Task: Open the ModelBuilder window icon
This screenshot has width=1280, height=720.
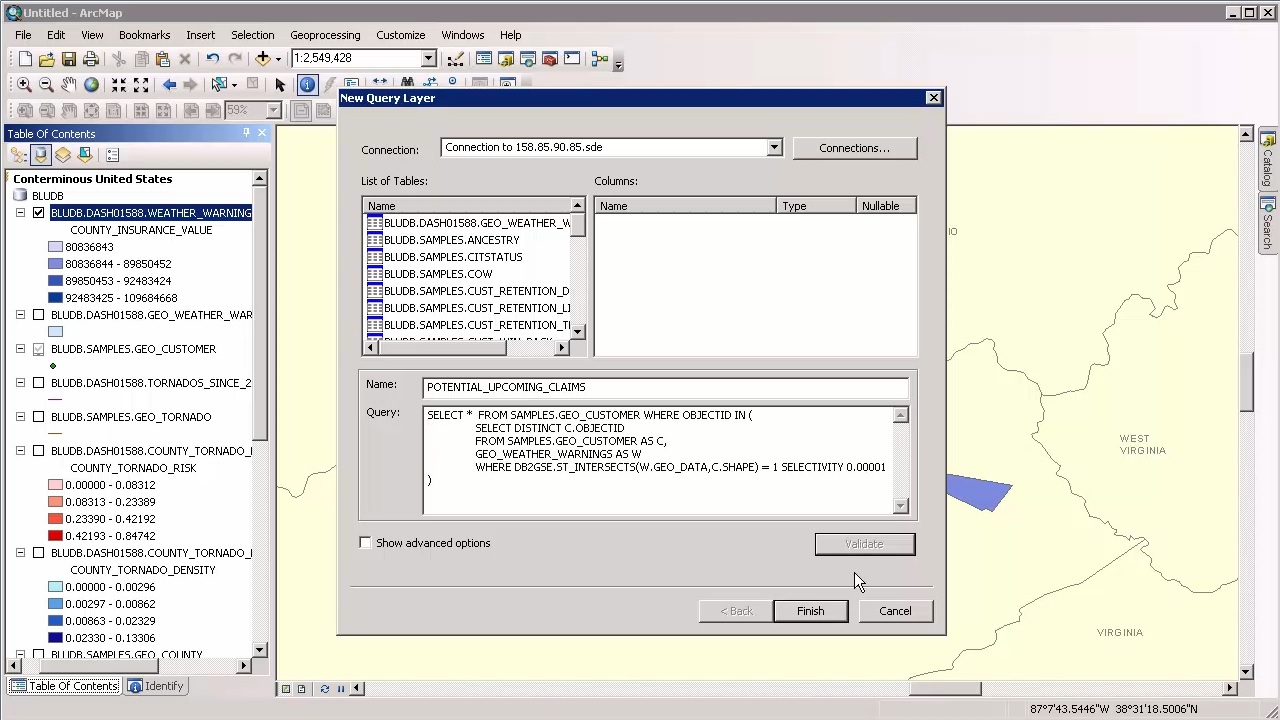Action: pos(600,59)
